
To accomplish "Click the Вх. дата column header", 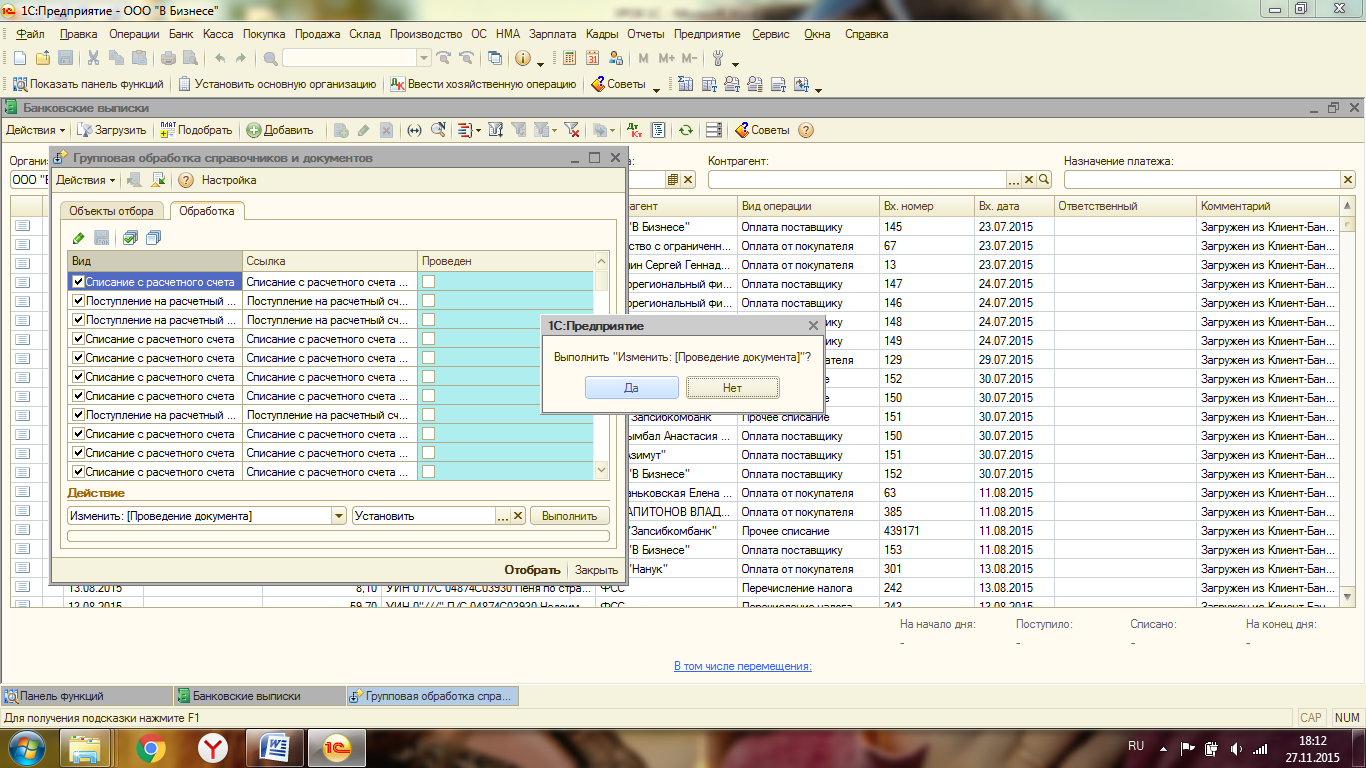I will tap(1014, 206).
